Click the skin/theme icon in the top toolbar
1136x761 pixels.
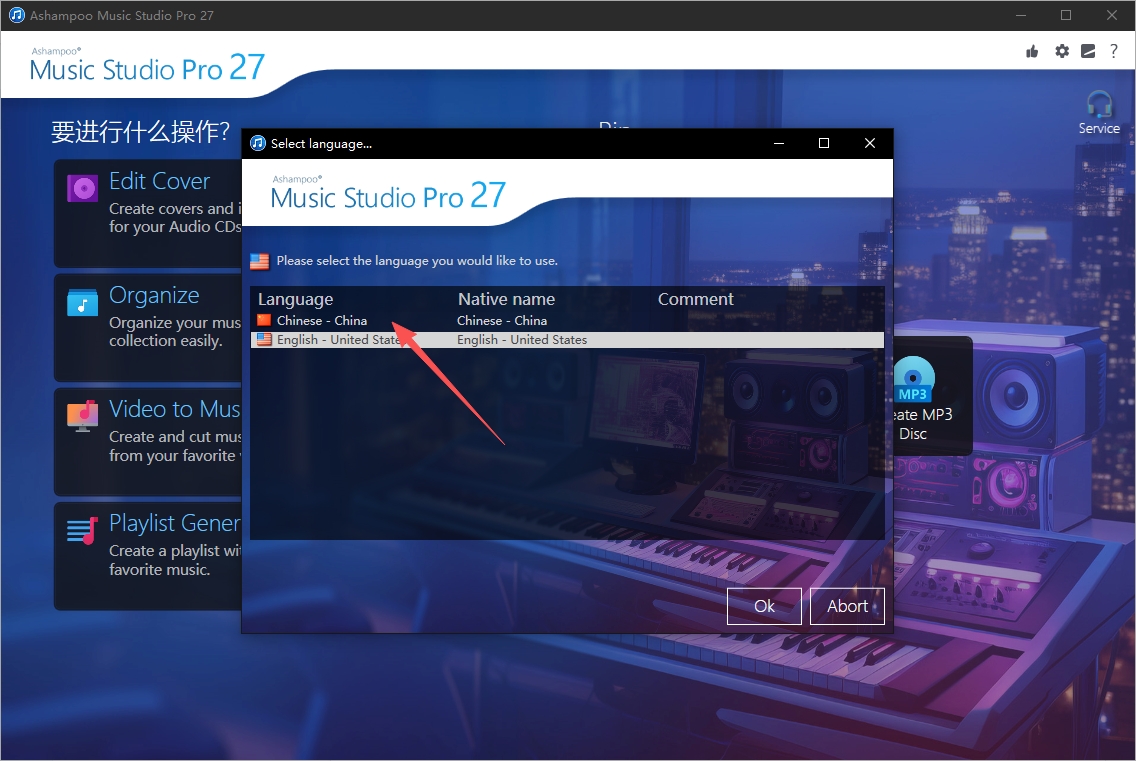1088,51
